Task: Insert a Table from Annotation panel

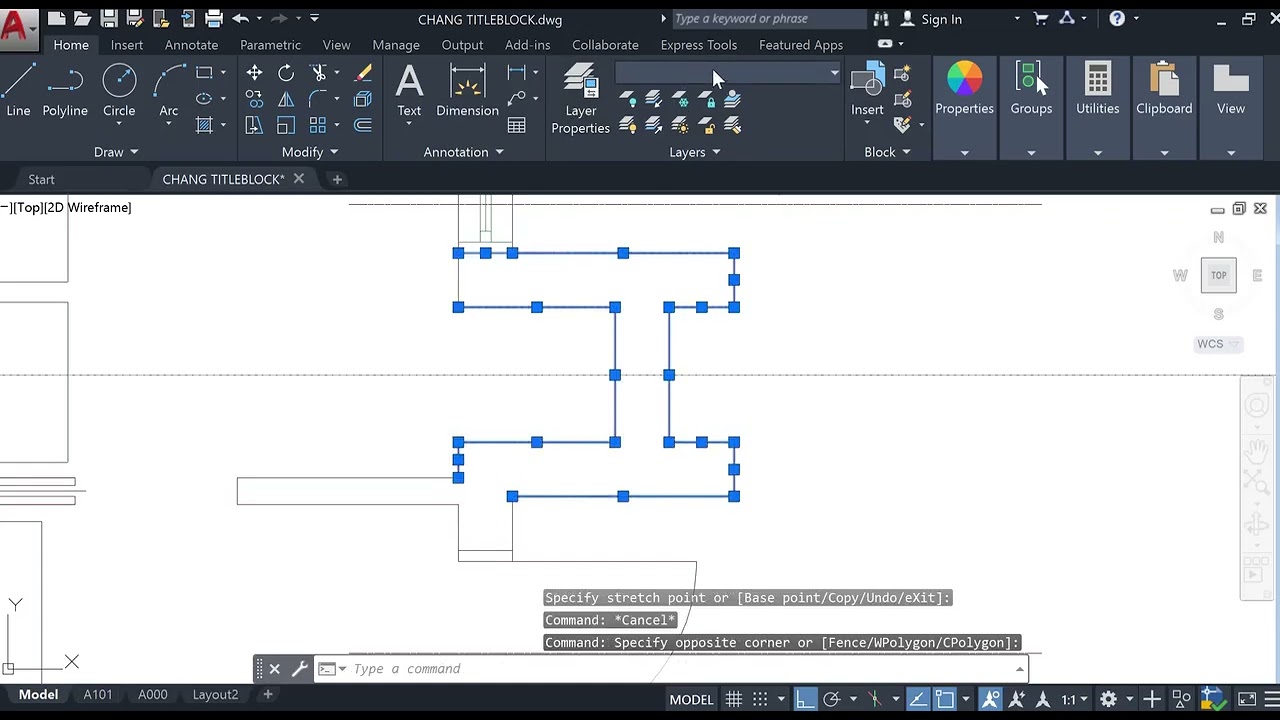Action: pos(517,125)
